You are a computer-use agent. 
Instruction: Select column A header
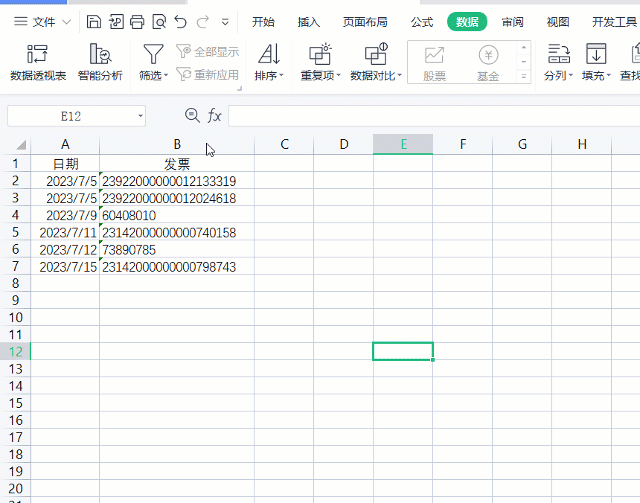(x=65, y=144)
